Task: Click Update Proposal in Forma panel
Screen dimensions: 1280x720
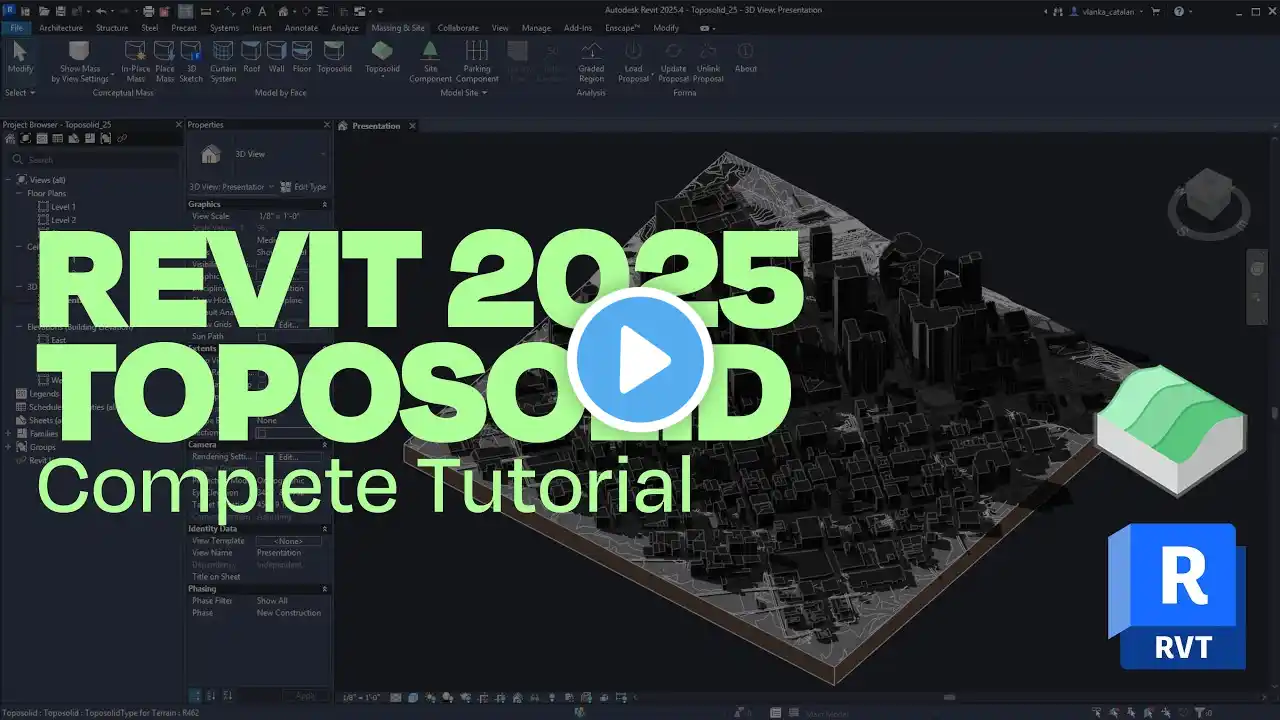Action: coord(674,61)
